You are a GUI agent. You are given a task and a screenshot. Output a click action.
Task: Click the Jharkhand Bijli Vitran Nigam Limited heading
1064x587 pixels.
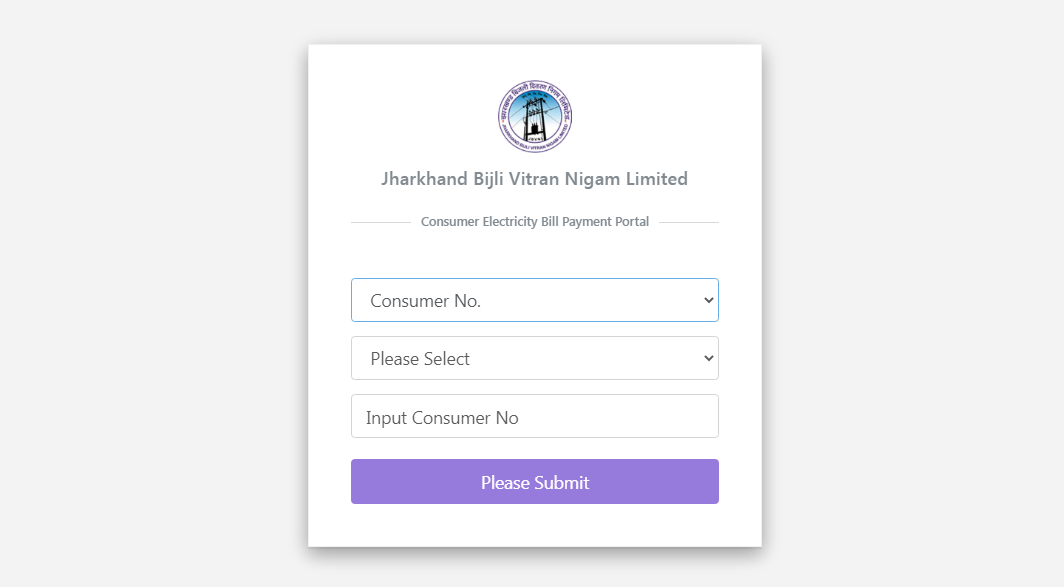click(535, 179)
